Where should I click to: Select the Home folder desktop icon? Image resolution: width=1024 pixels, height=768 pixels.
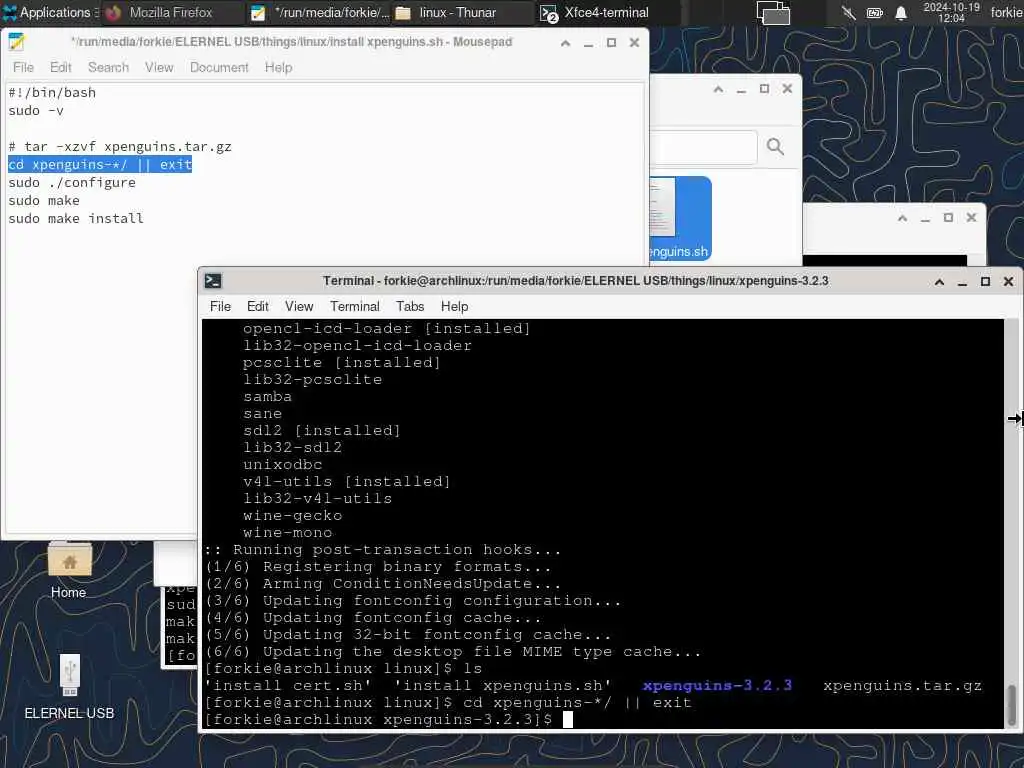tap(69, 570)
